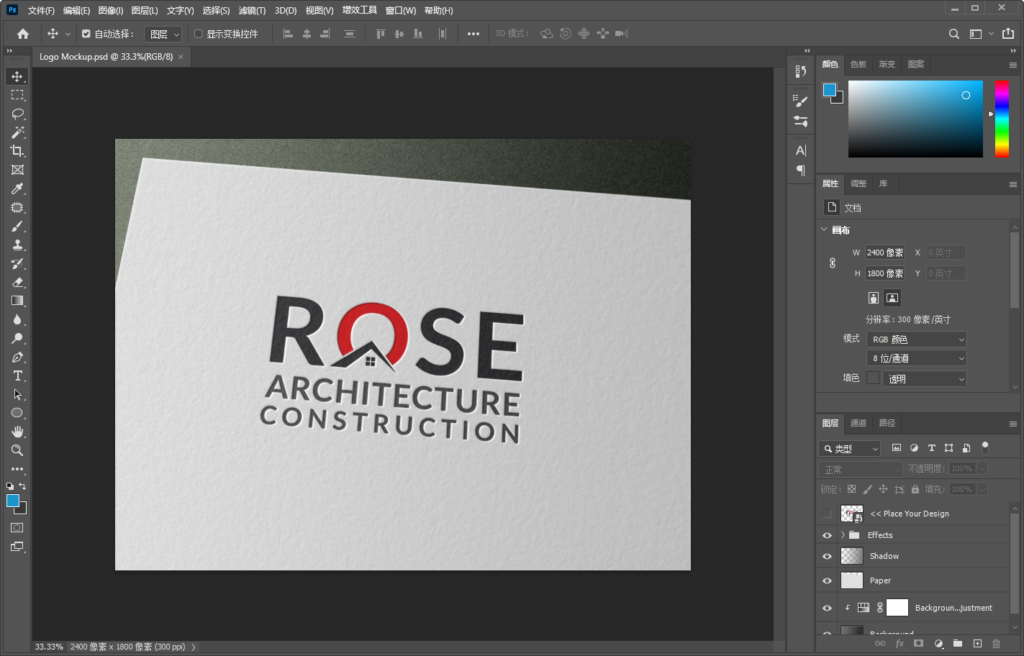Open the workspace switcher dropdown
Viewport: 1024px width, 656px height.
tap(982, 34)
